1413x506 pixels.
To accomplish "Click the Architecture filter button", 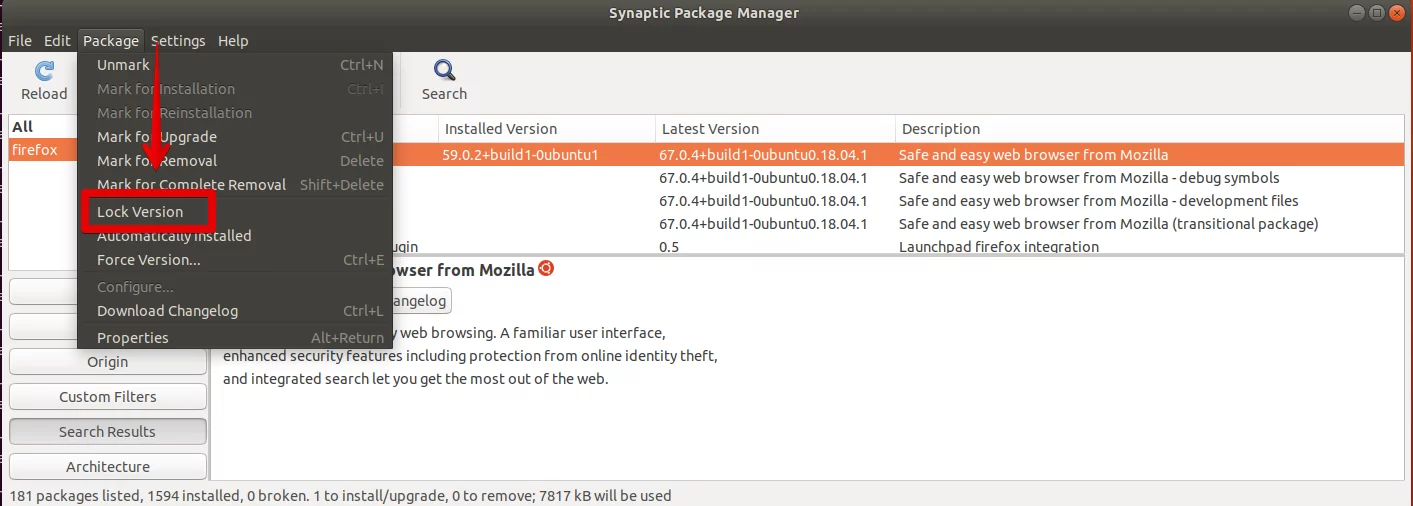I will [108, 467].
